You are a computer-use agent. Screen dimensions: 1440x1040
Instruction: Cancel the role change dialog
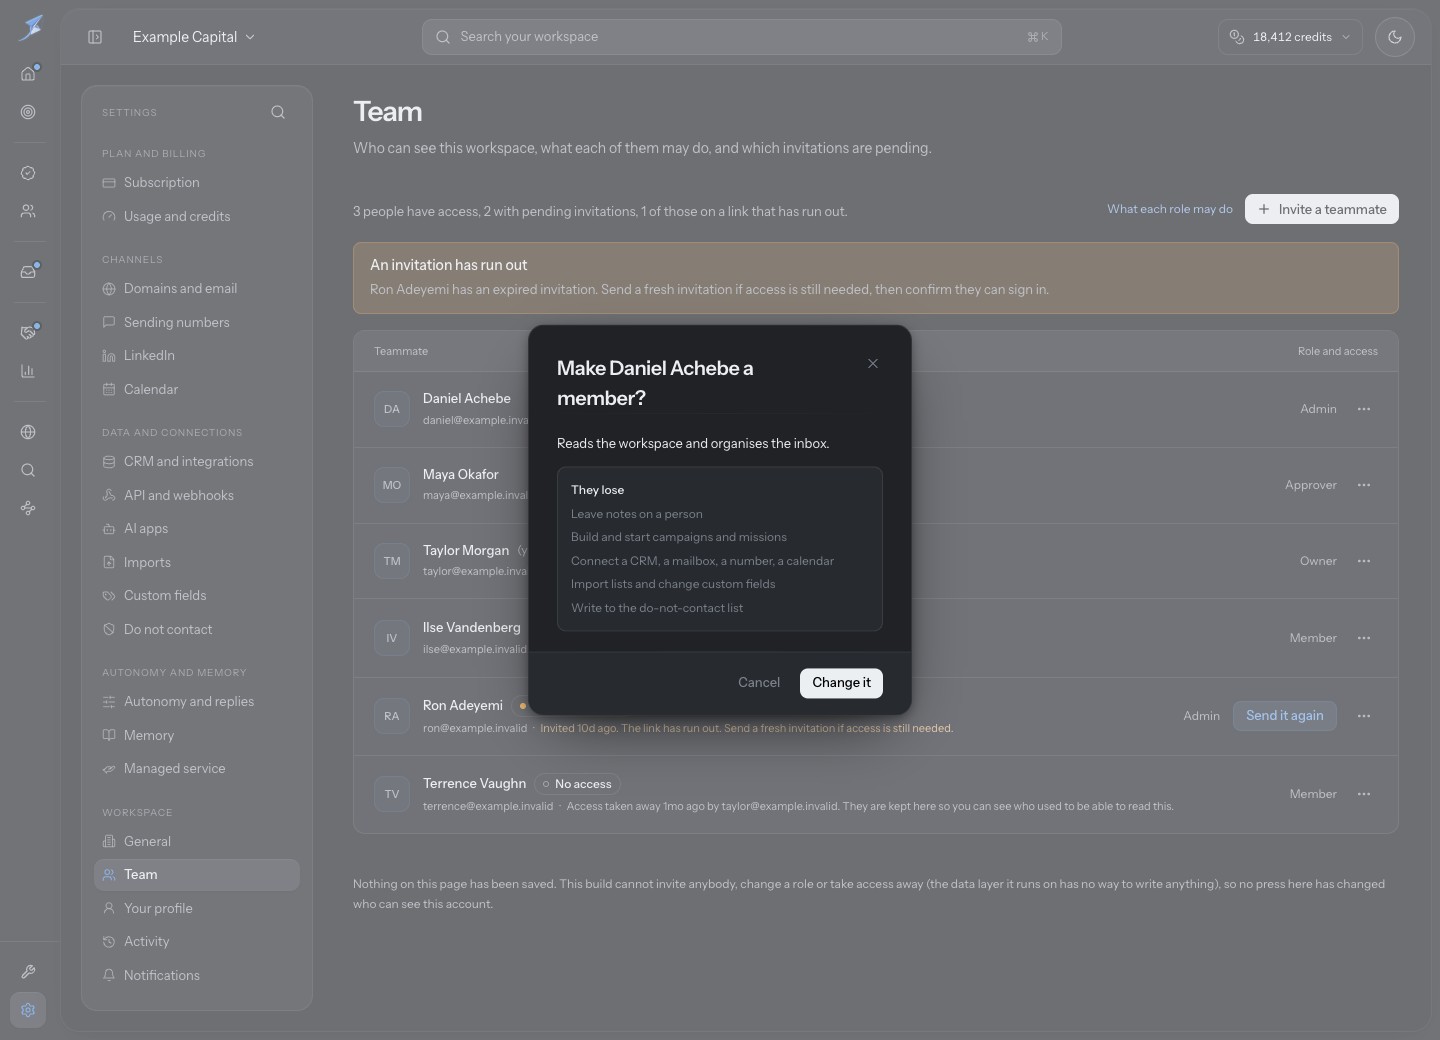[x=759, y=683]
